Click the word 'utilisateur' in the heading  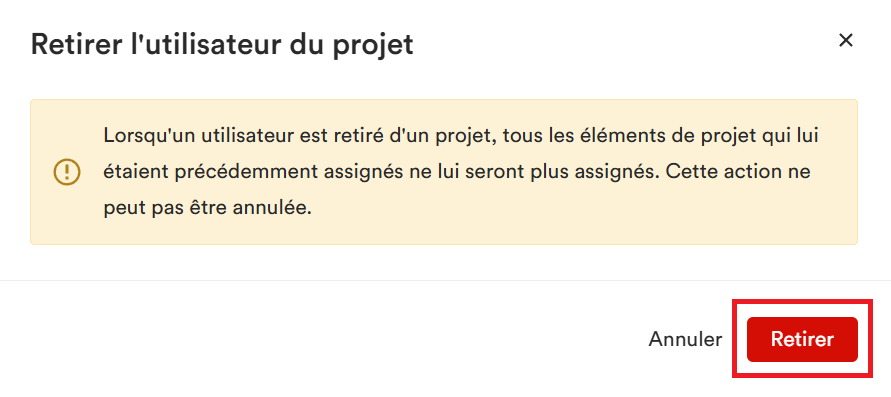[213, 44]
